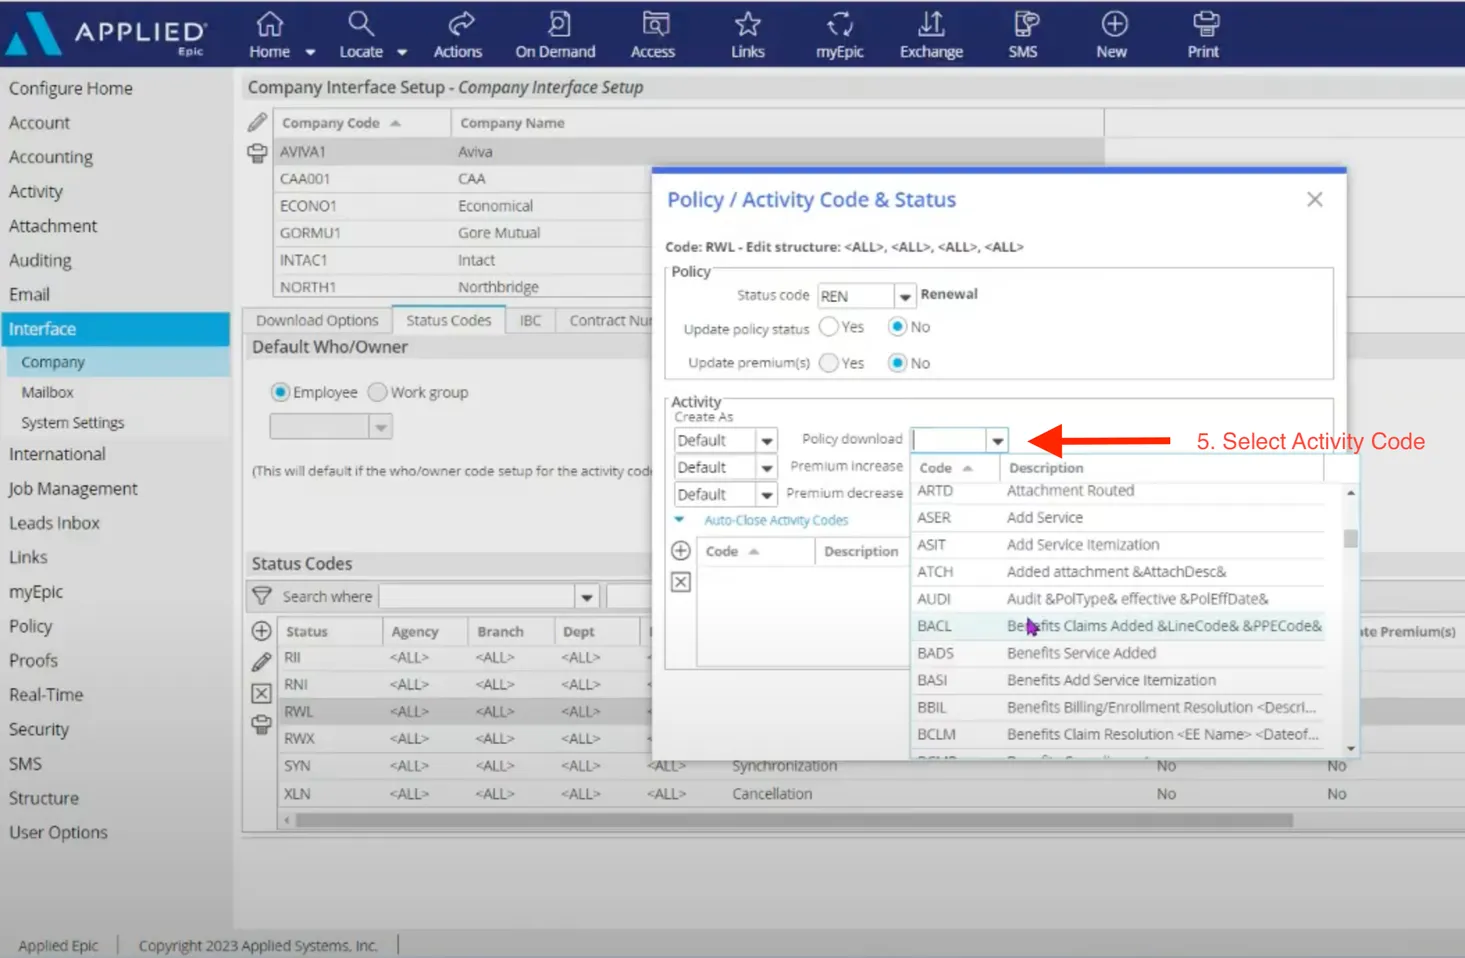Open the myEpic toolbar icon
Viewport: 1465px width, 958px height.
point(840,34)
